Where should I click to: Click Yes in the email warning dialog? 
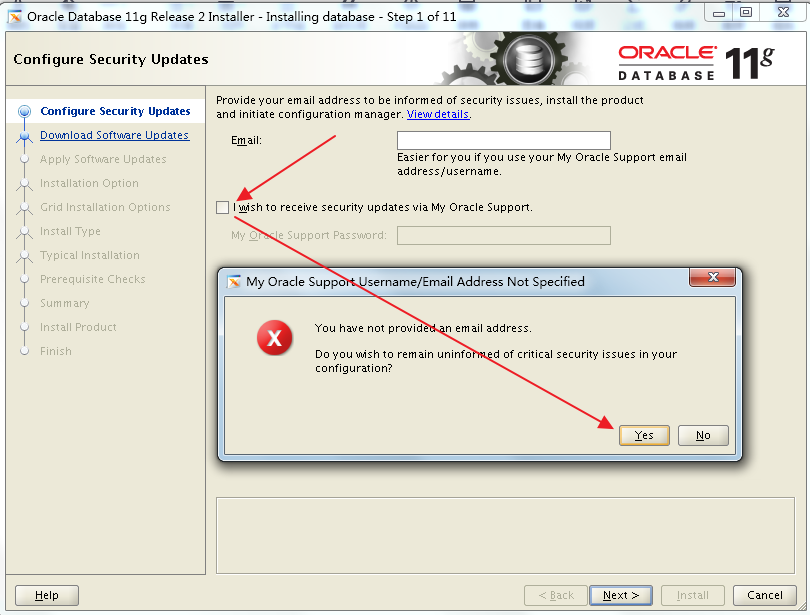644,435
